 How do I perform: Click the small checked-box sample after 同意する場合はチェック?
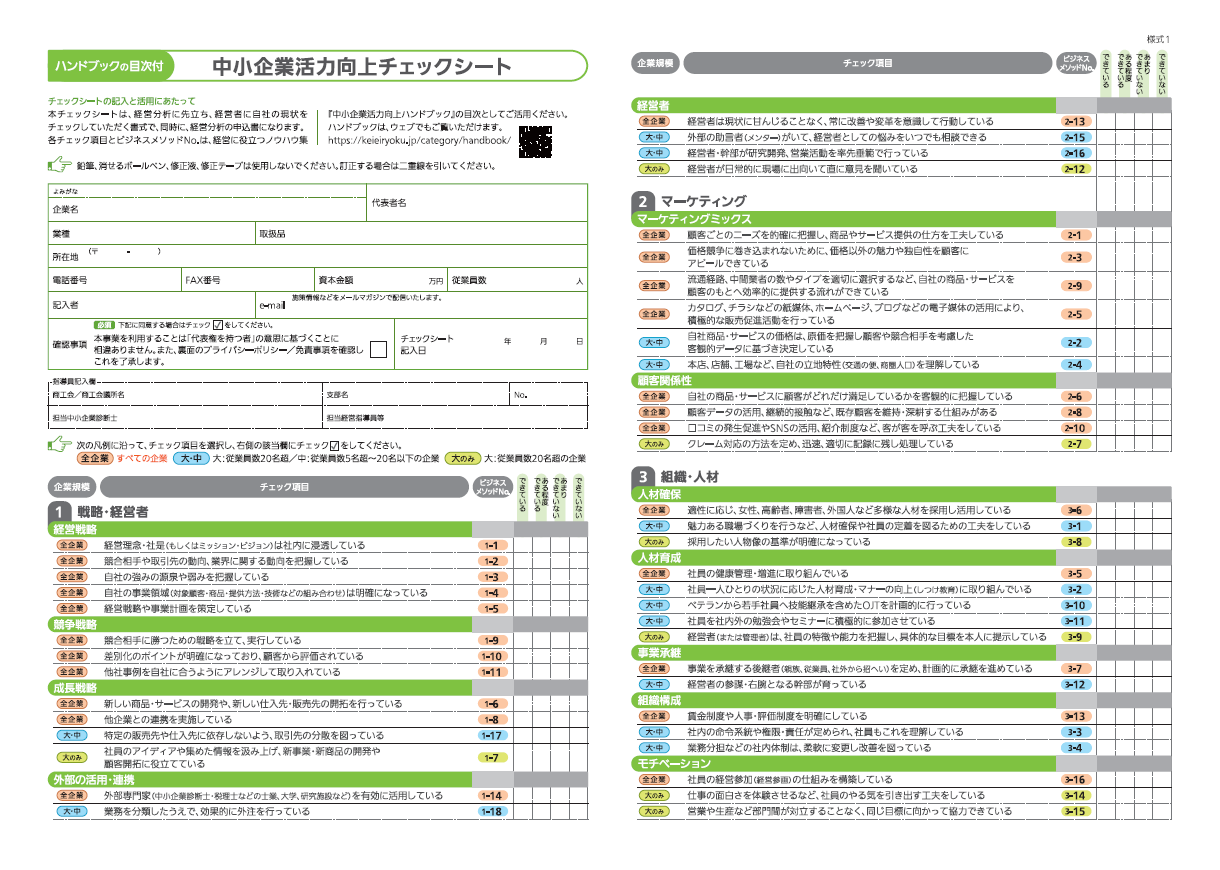click(217, 325)
